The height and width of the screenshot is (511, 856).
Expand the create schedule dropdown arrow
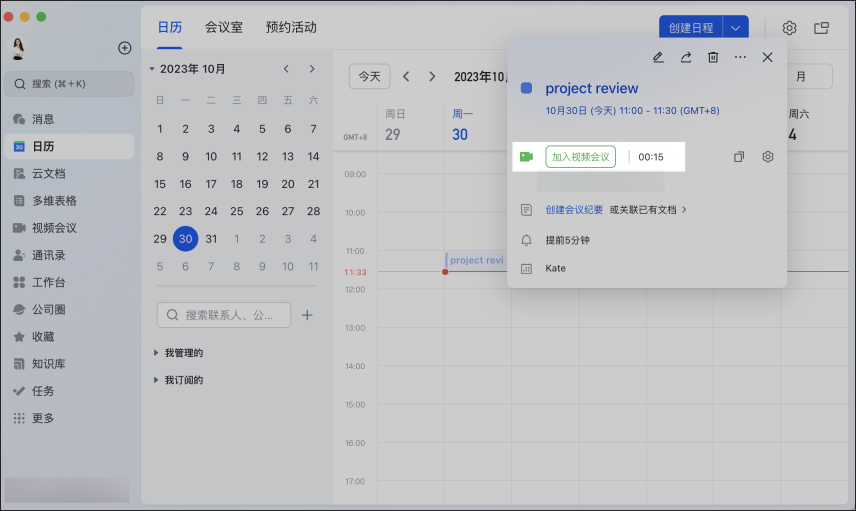coord(736,28)
